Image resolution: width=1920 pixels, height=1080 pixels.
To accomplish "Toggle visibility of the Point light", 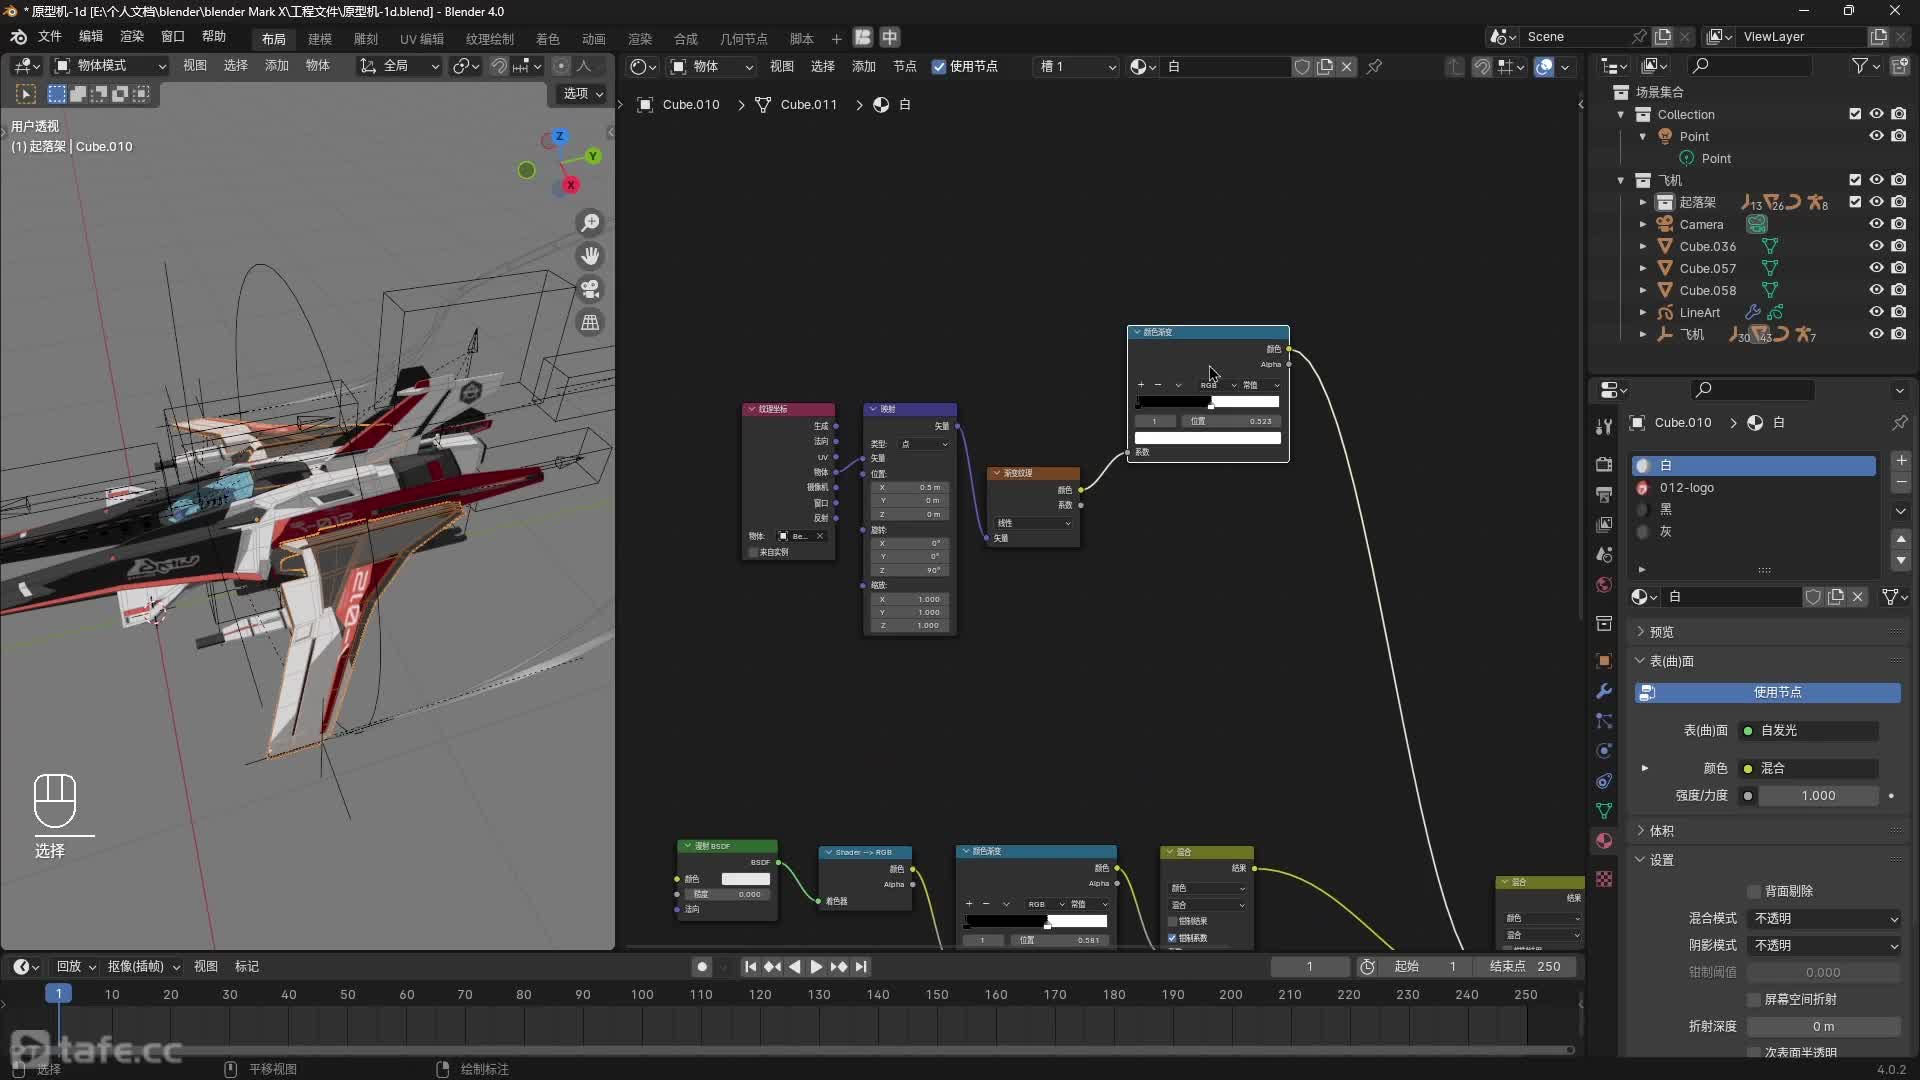I will [1877, 136].
